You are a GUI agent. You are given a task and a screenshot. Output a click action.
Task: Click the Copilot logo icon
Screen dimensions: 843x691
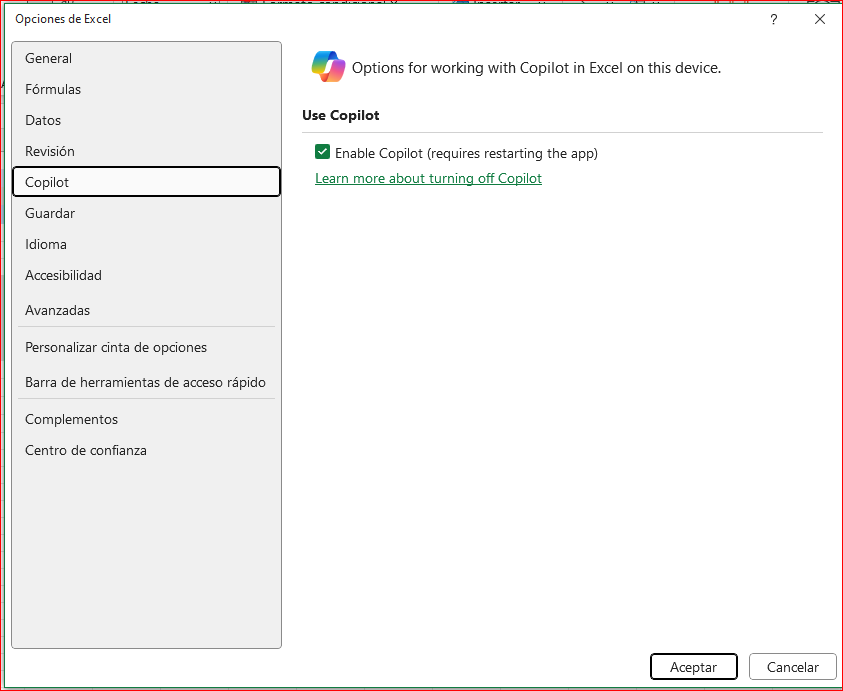[x=328, y=66]
